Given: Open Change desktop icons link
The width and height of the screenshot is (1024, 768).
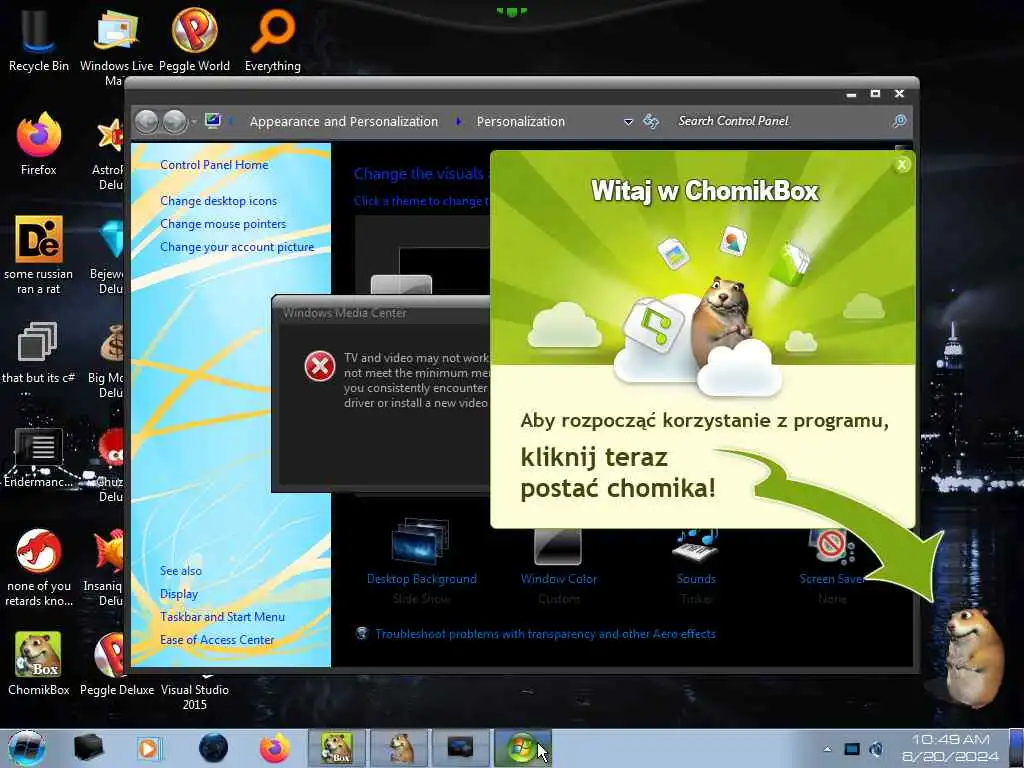Looking at the screenshot, I should [x=218, y=201].
